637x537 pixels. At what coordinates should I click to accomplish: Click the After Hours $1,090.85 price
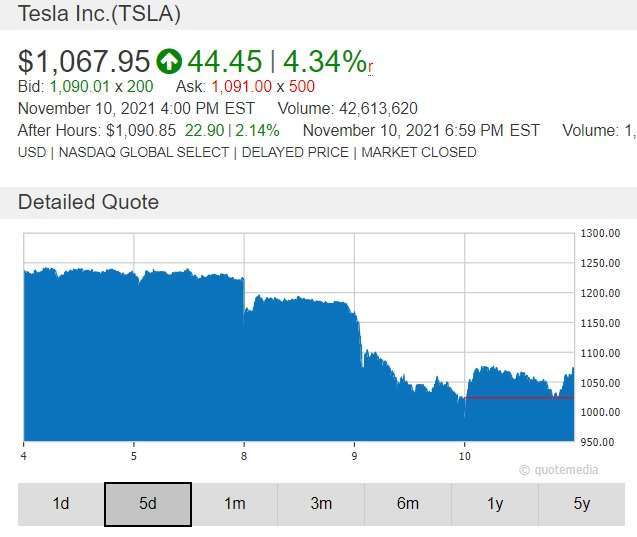click(x=141, y=131)
